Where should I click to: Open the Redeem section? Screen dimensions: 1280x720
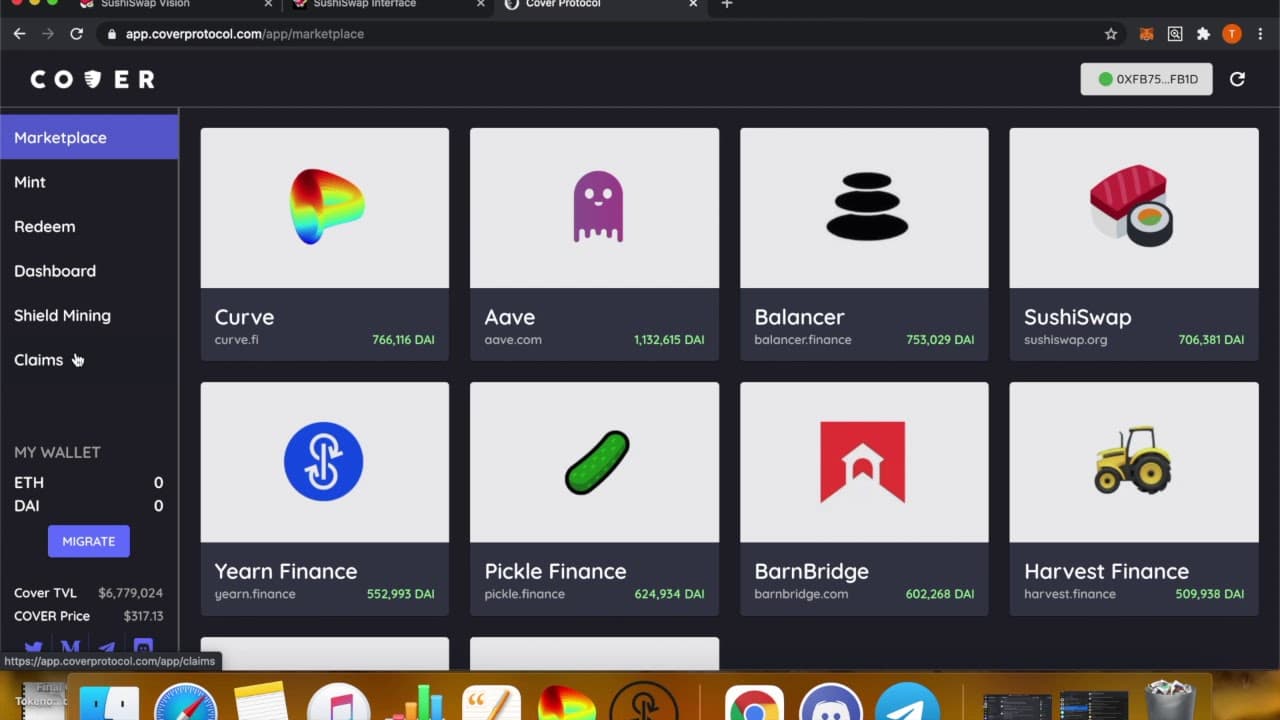[45, 226]
